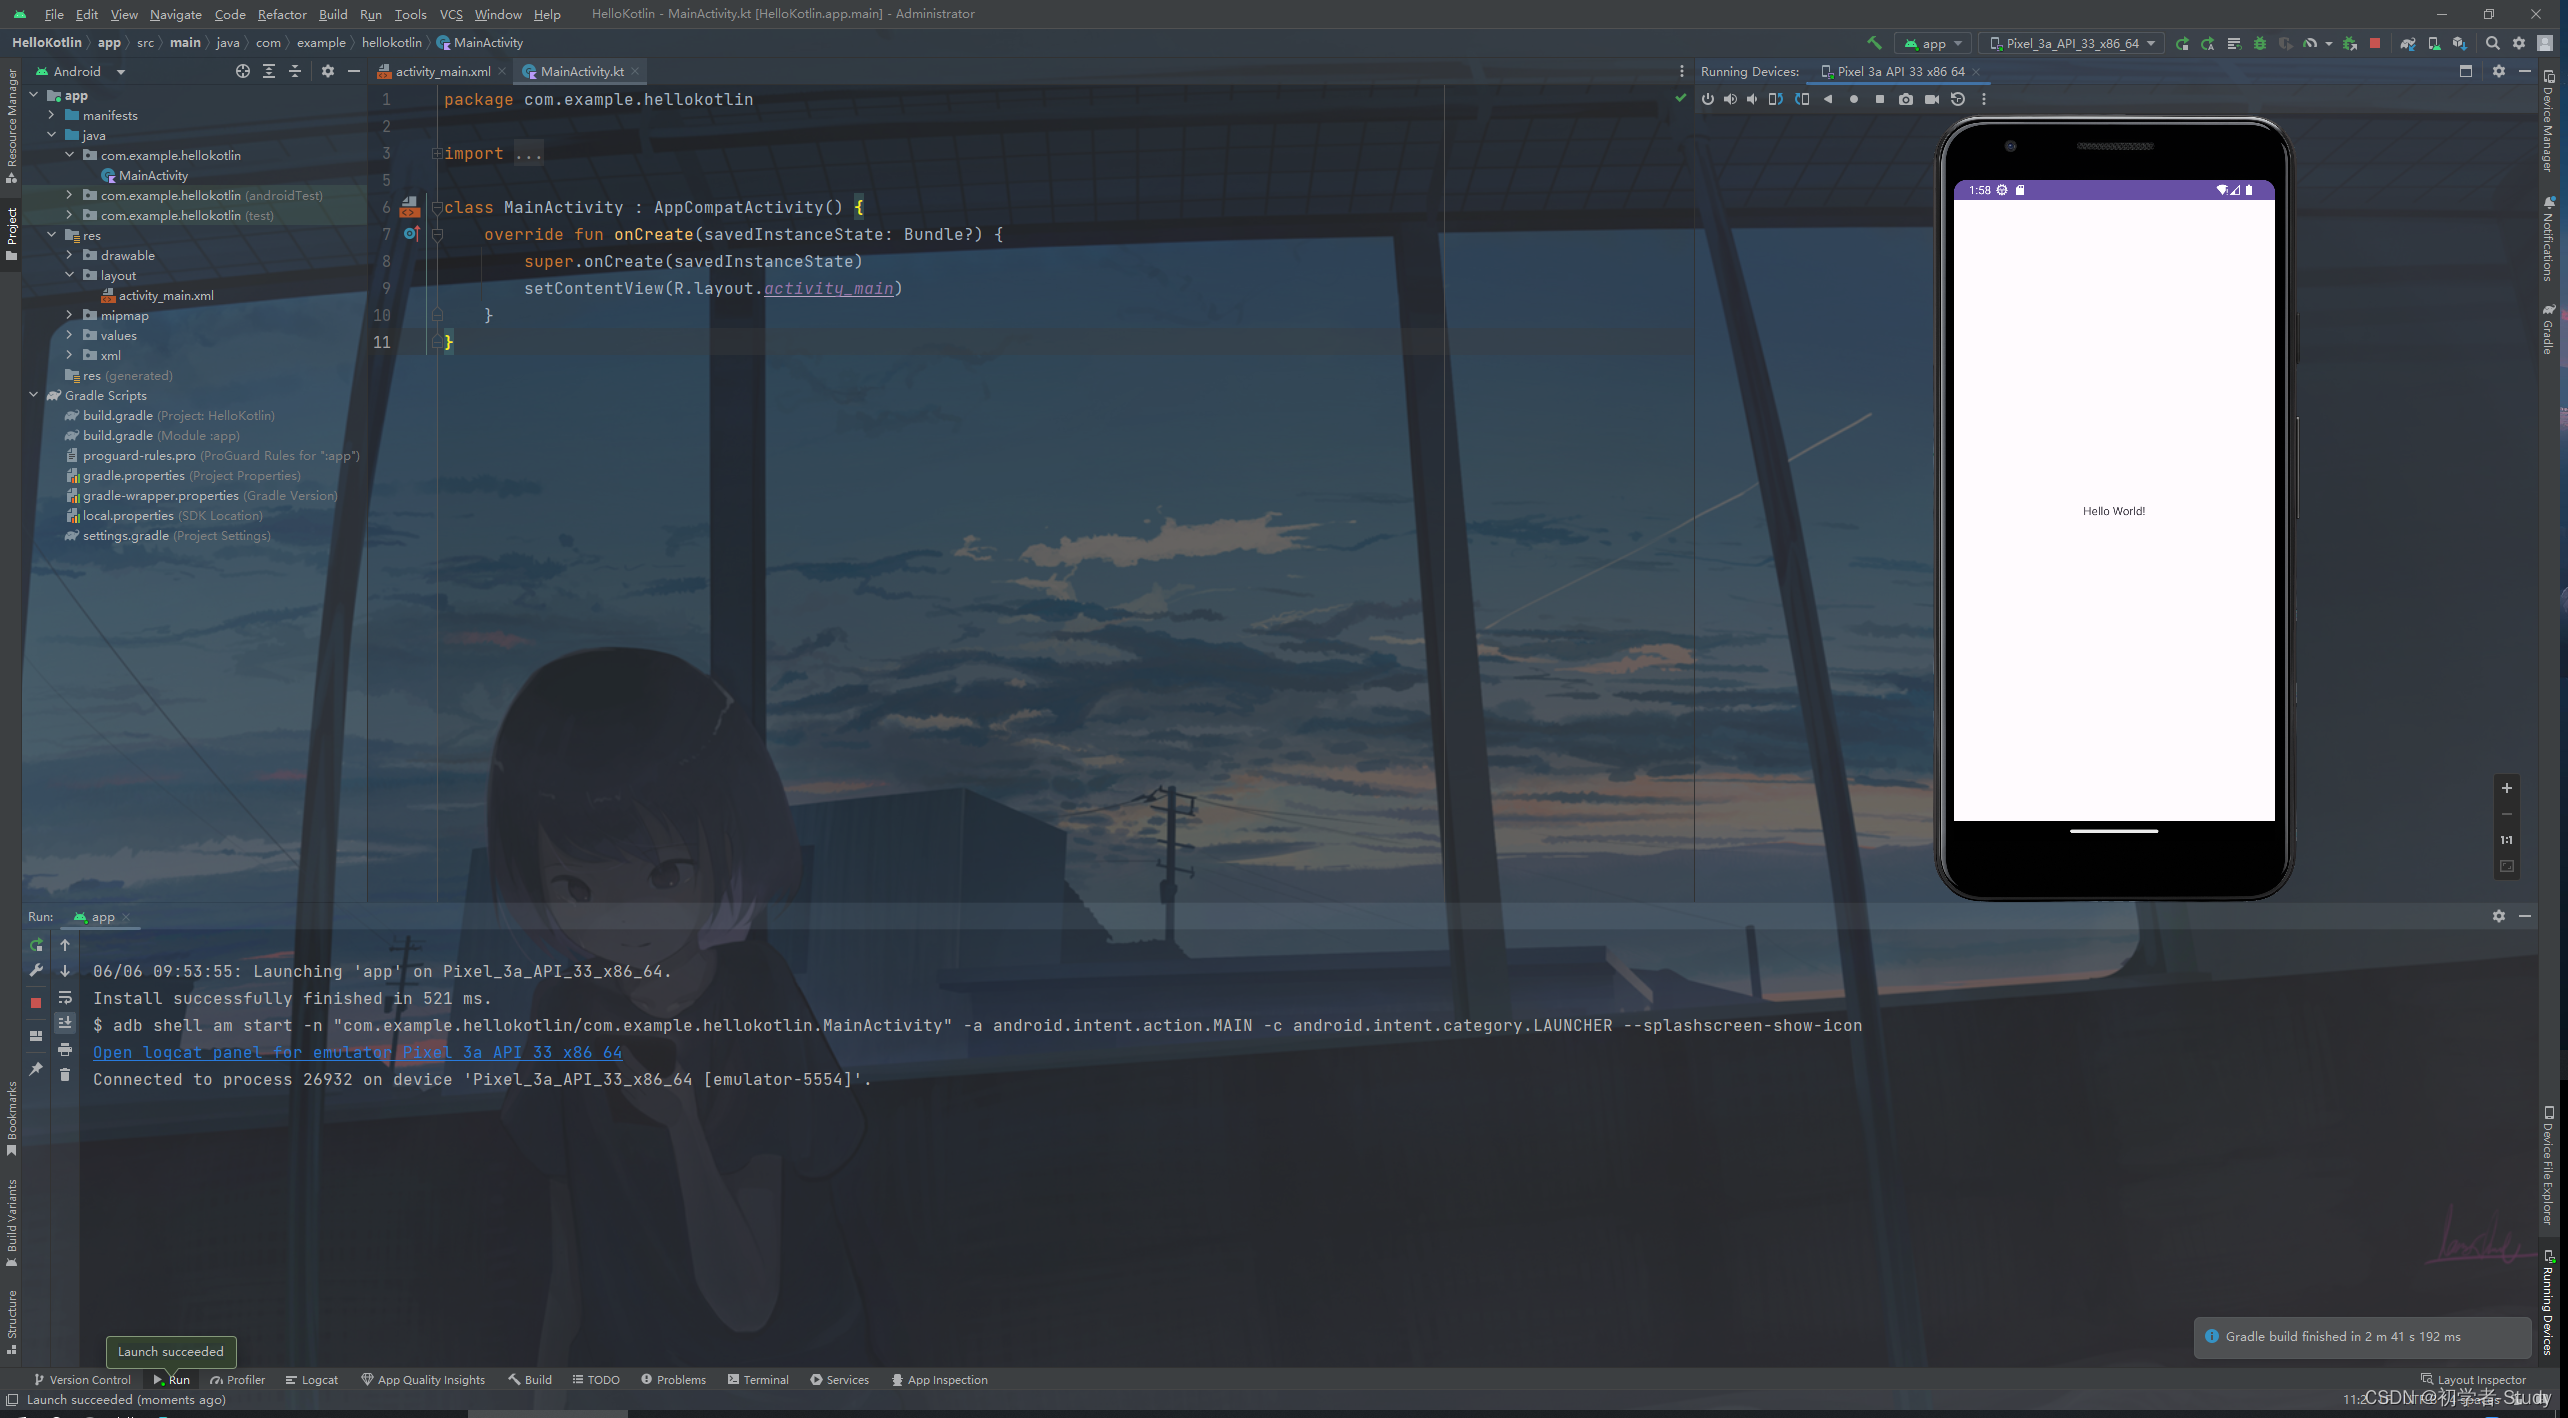
Task: Expand folded import block in editor
Action: (x=437, y=153)
